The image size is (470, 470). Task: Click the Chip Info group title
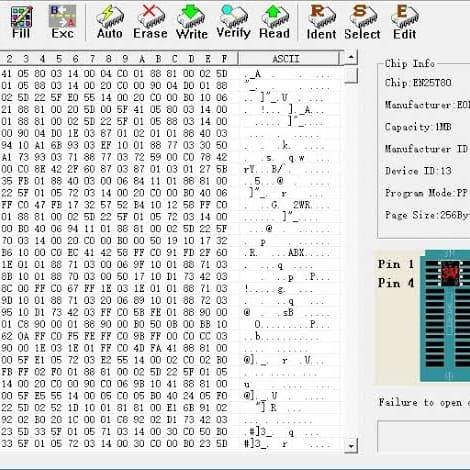410,63
